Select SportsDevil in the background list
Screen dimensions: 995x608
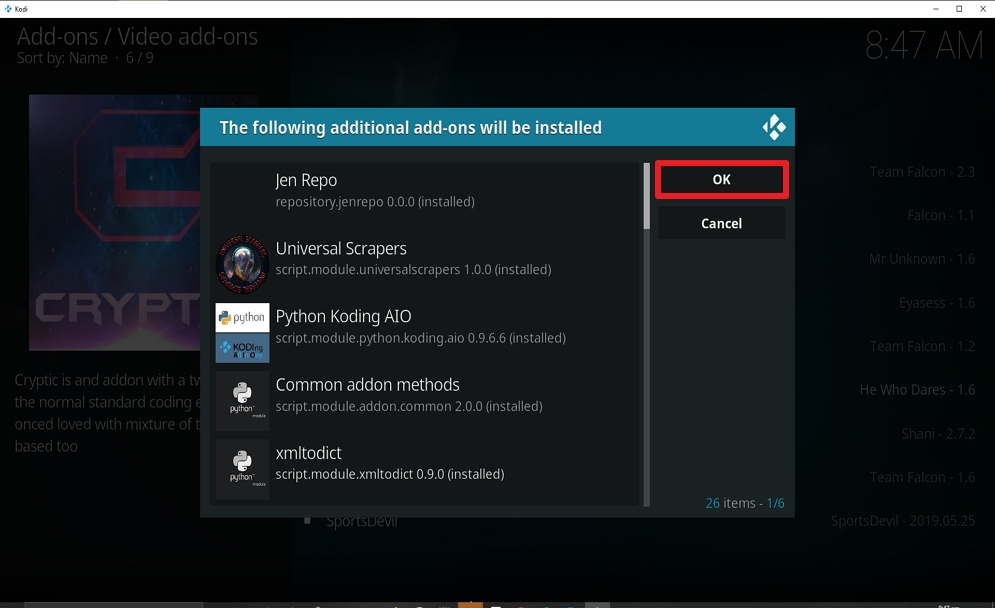[362, 522]
